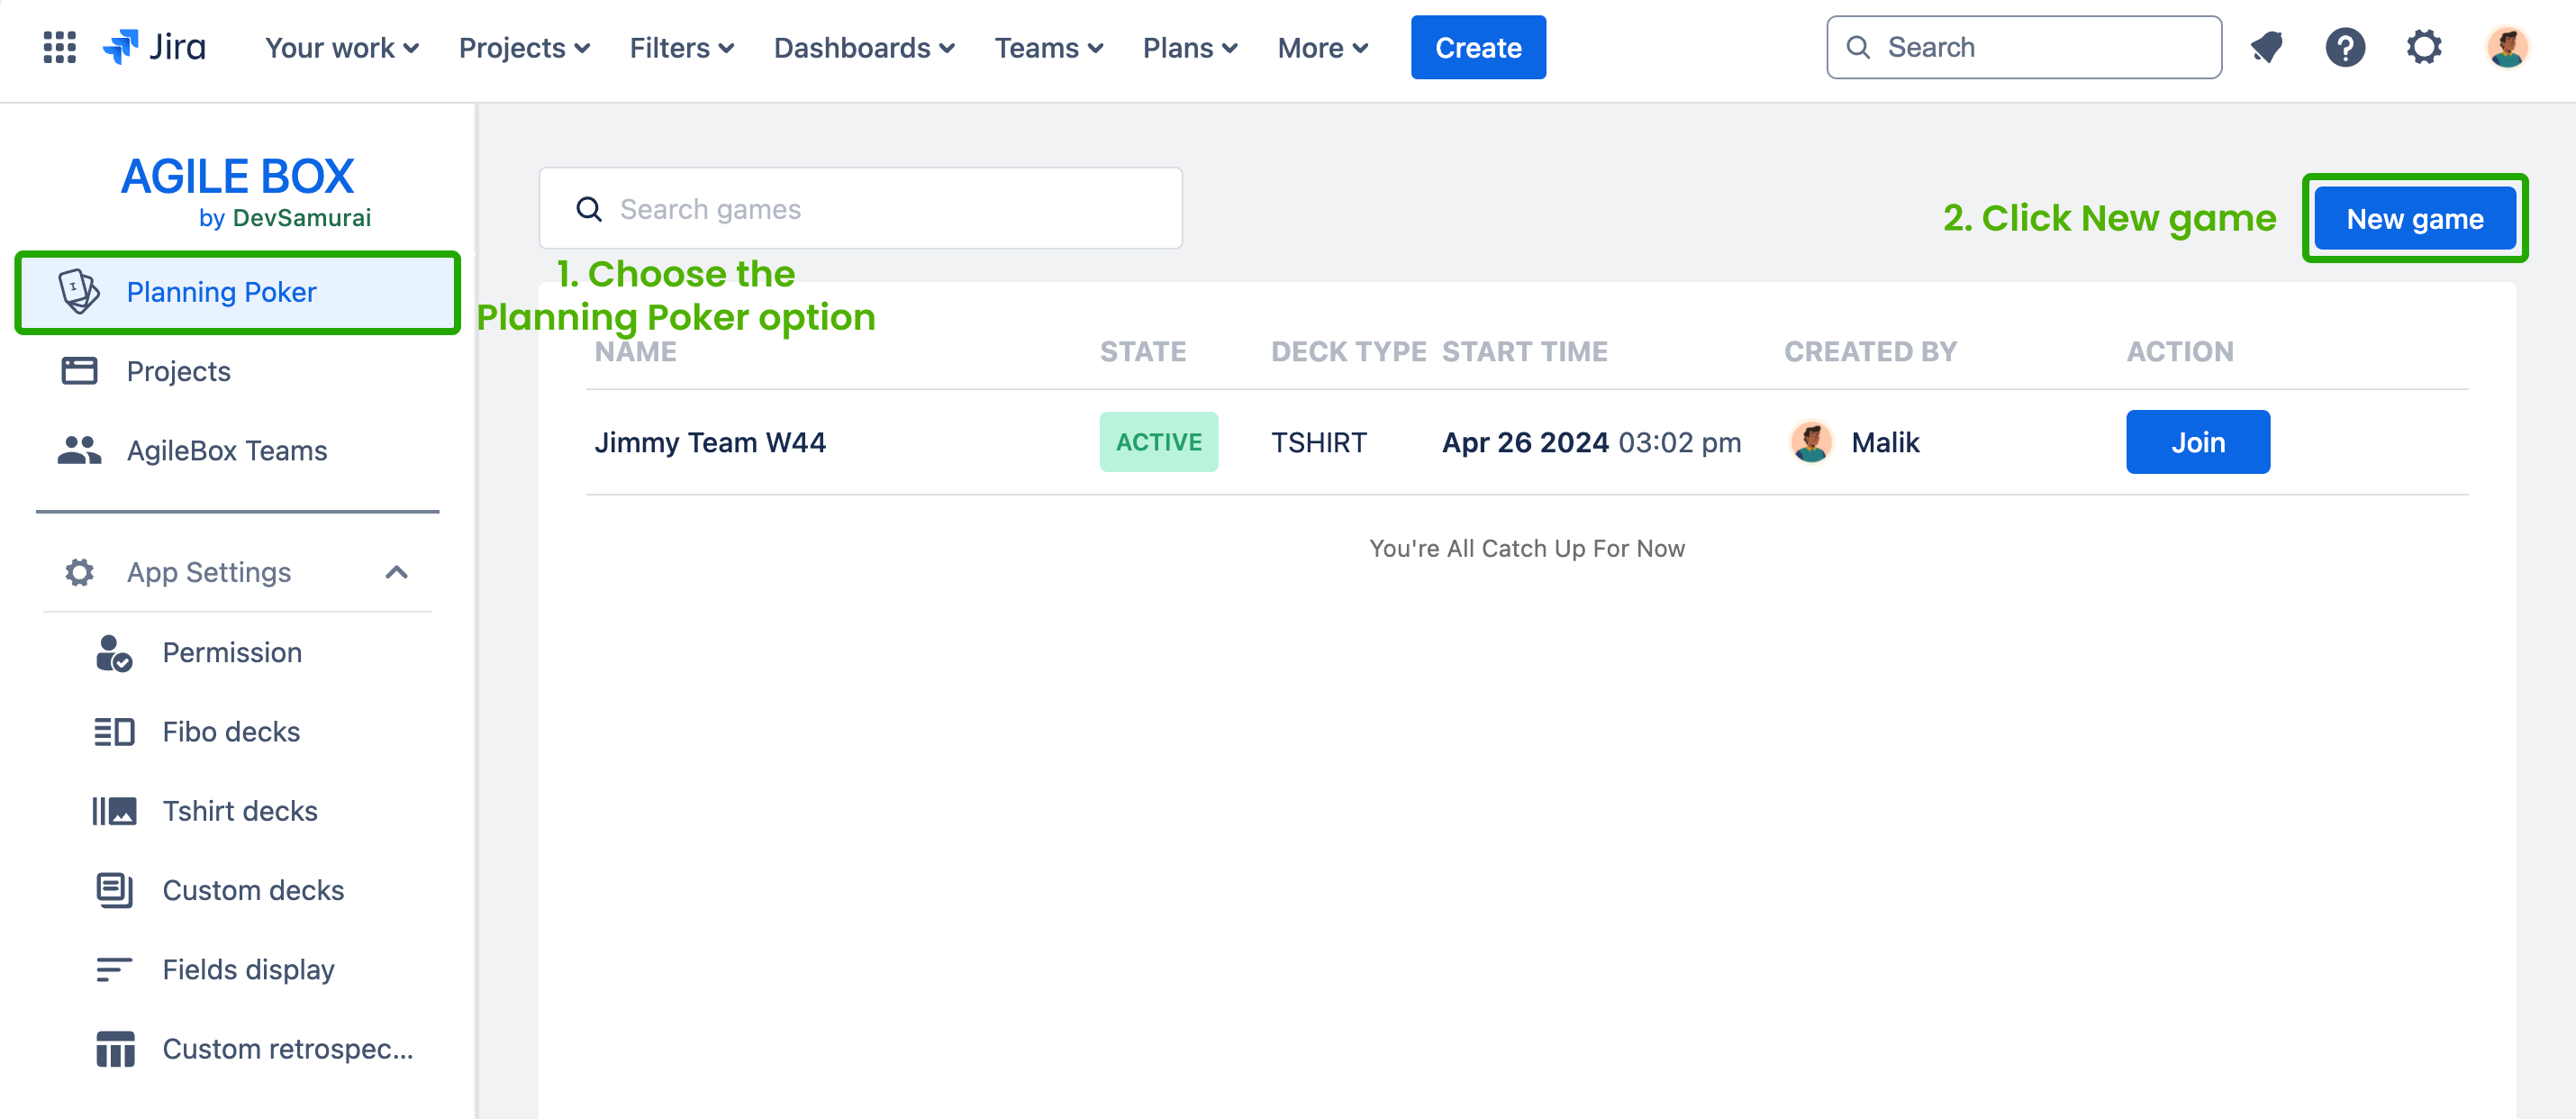This screenshot has height=1119, width=2576.
Task: Click the CREATED BY column header
Action: pos(1870,351)
